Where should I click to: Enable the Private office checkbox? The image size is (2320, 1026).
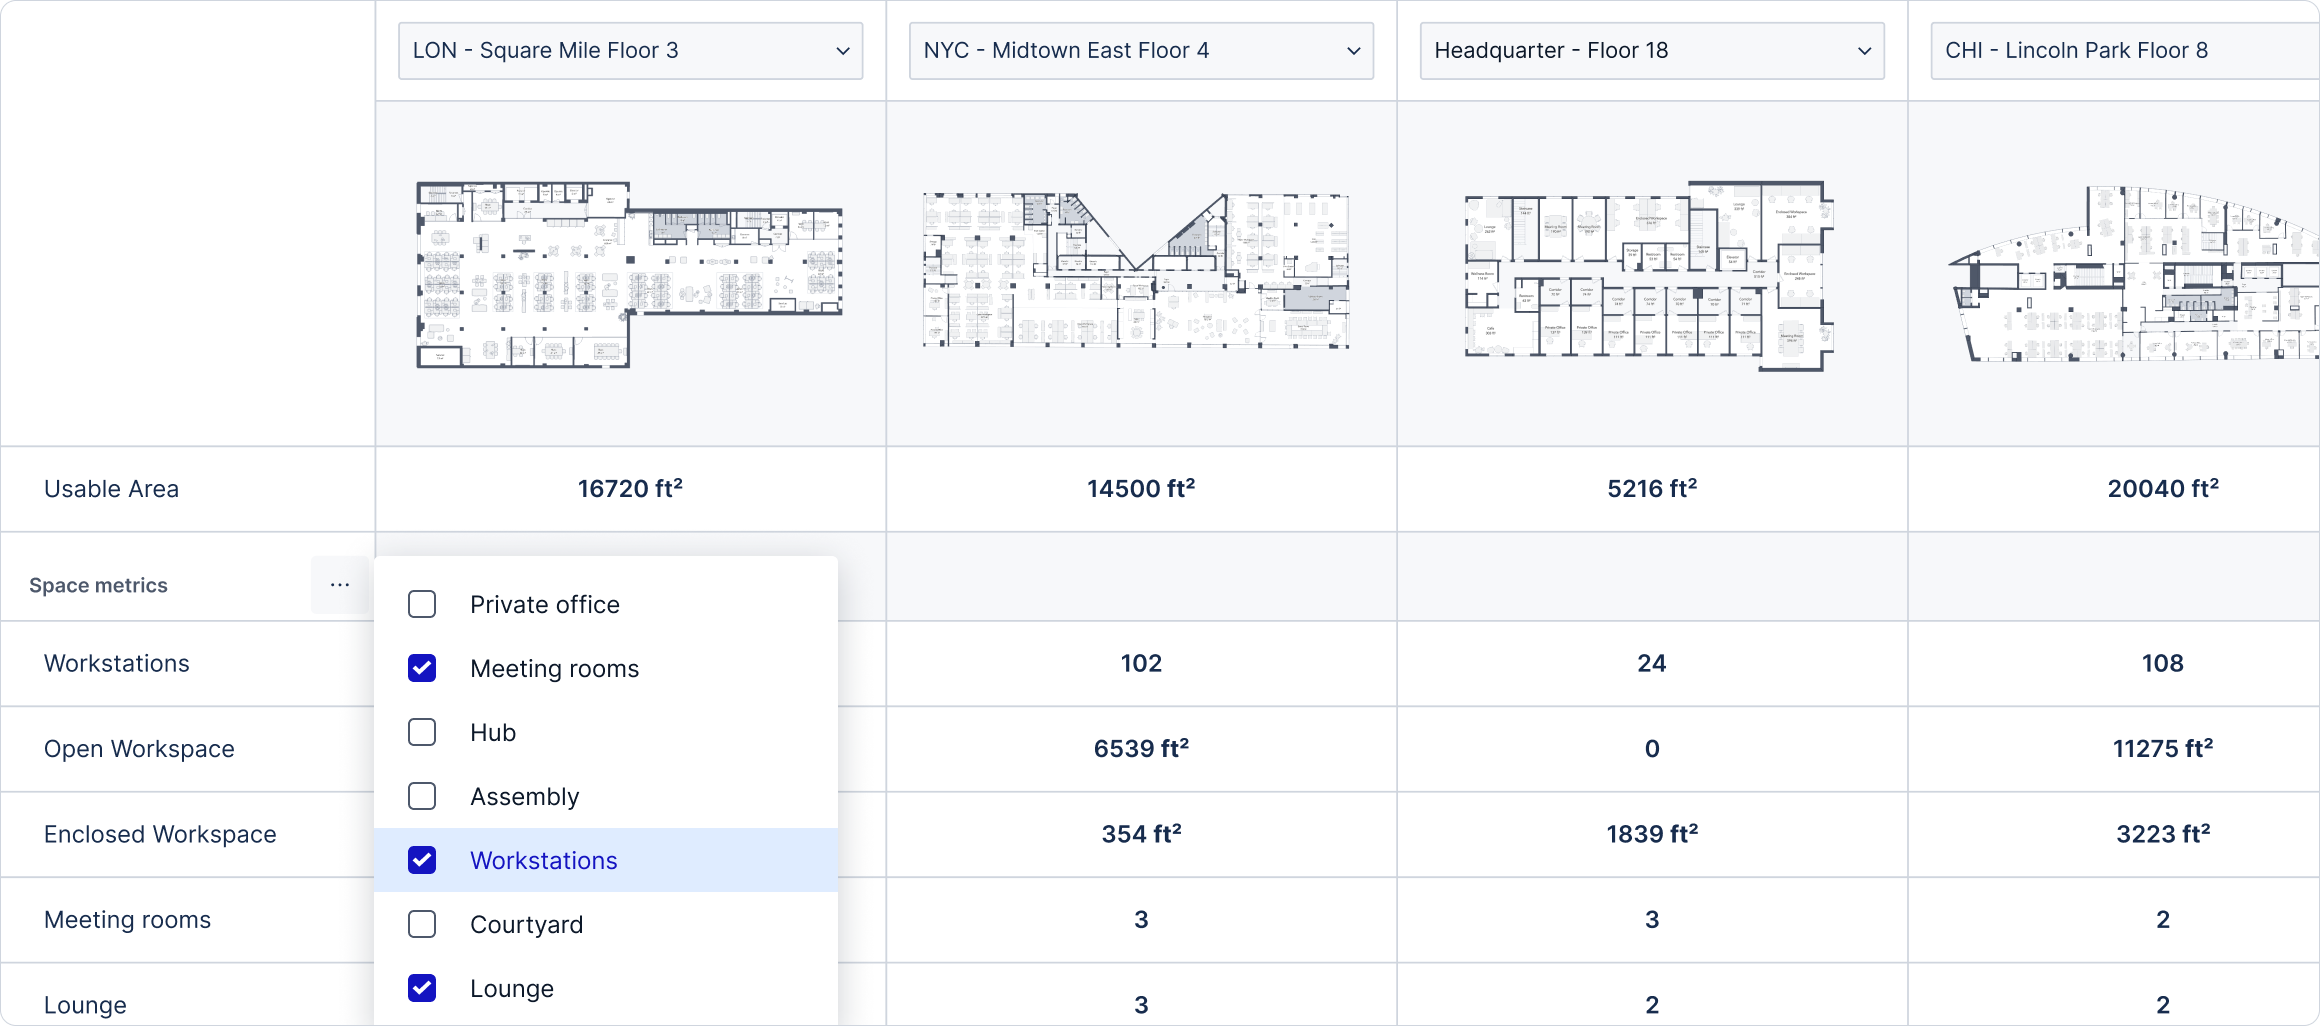click(x=422, y=604)
